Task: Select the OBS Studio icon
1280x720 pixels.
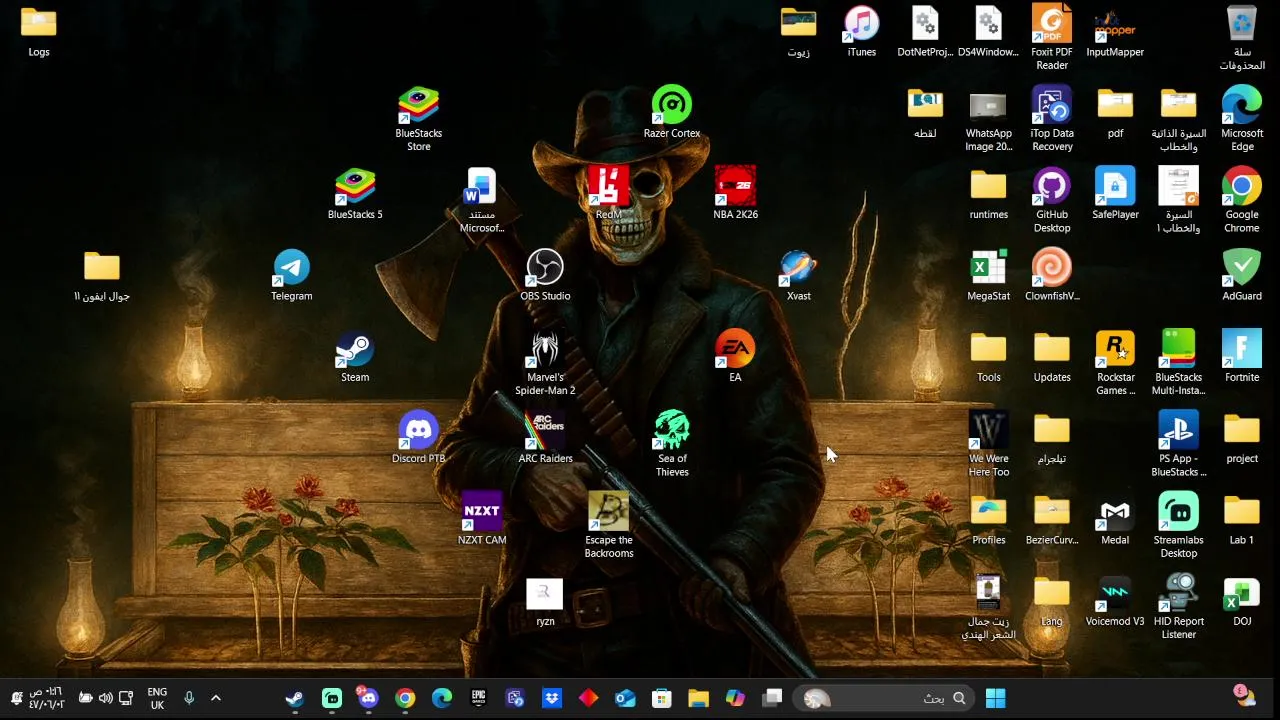Action: click(x=545, y=276)
